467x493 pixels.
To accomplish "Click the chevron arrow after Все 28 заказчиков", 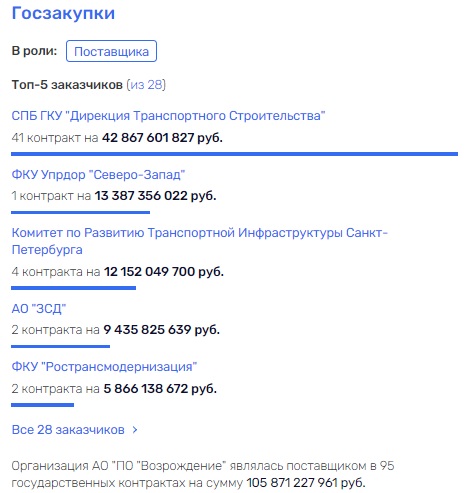I will 135,430.
